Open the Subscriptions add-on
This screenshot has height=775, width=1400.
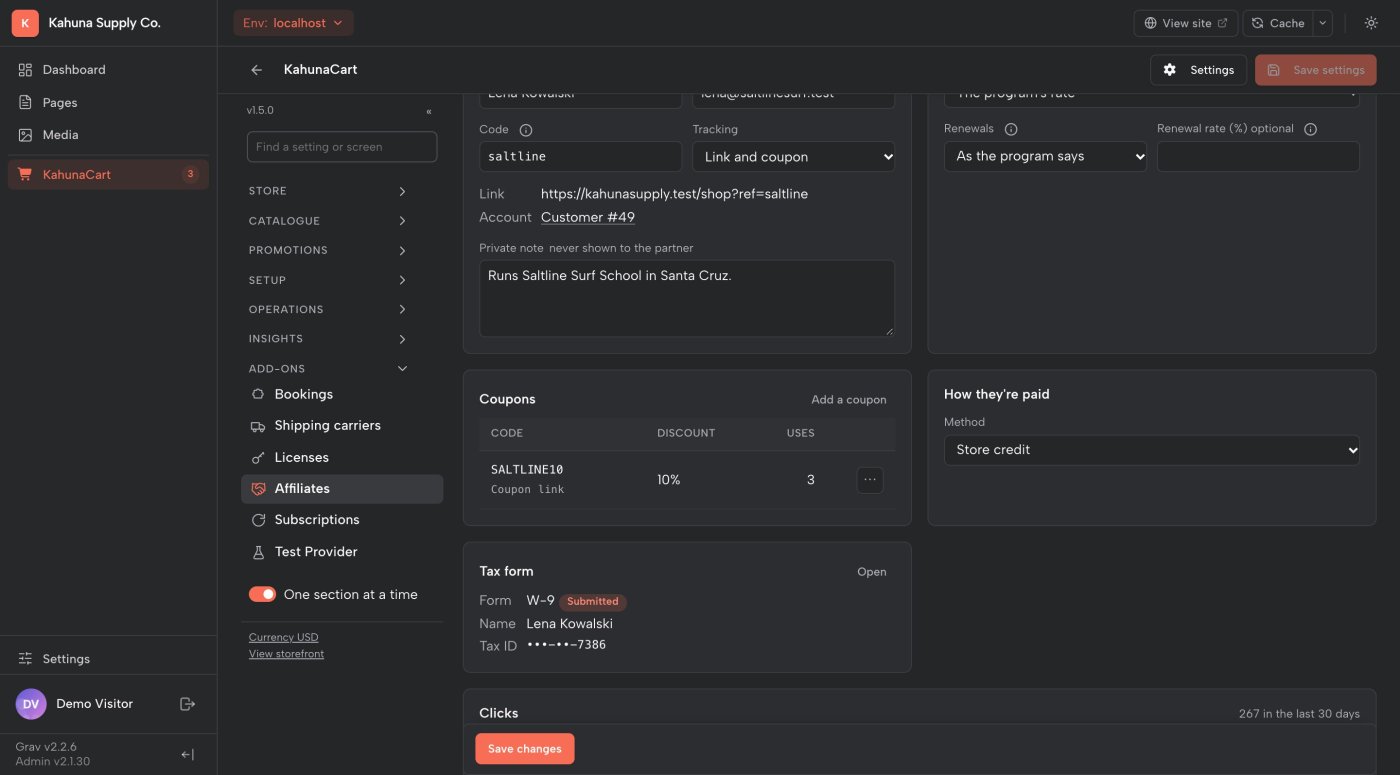(x=342, y=520)
